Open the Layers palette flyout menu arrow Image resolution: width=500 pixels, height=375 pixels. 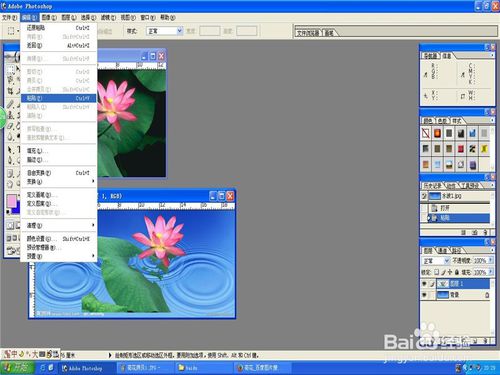click(492, 249)
